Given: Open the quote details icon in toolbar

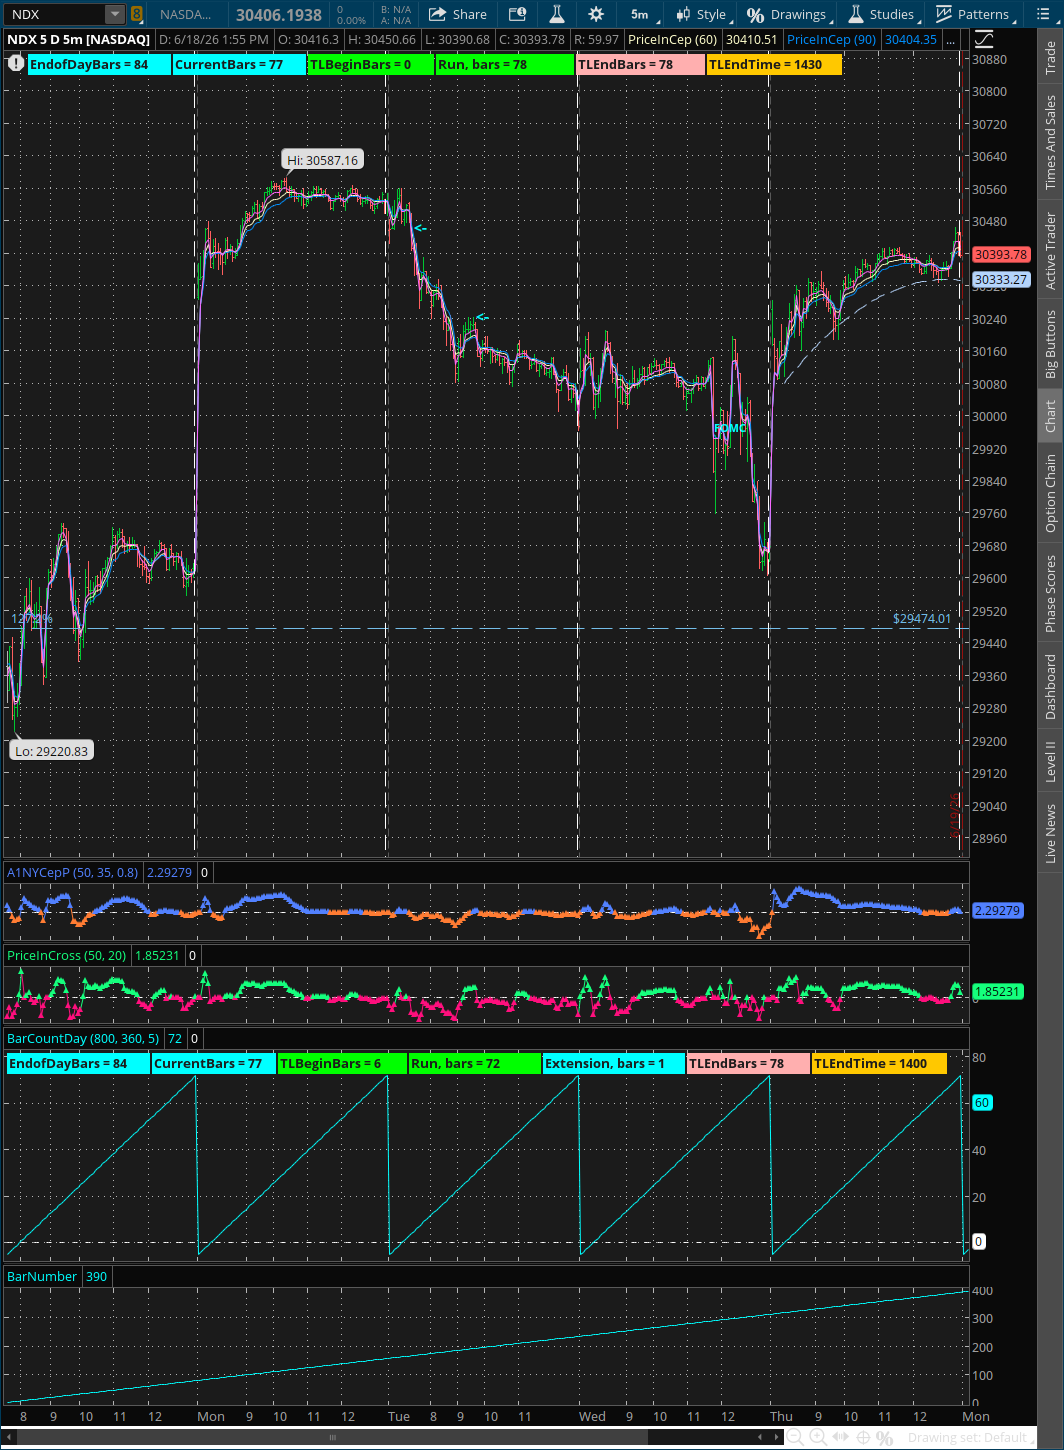Looking at the screenshot, I should tap(517, 14).
